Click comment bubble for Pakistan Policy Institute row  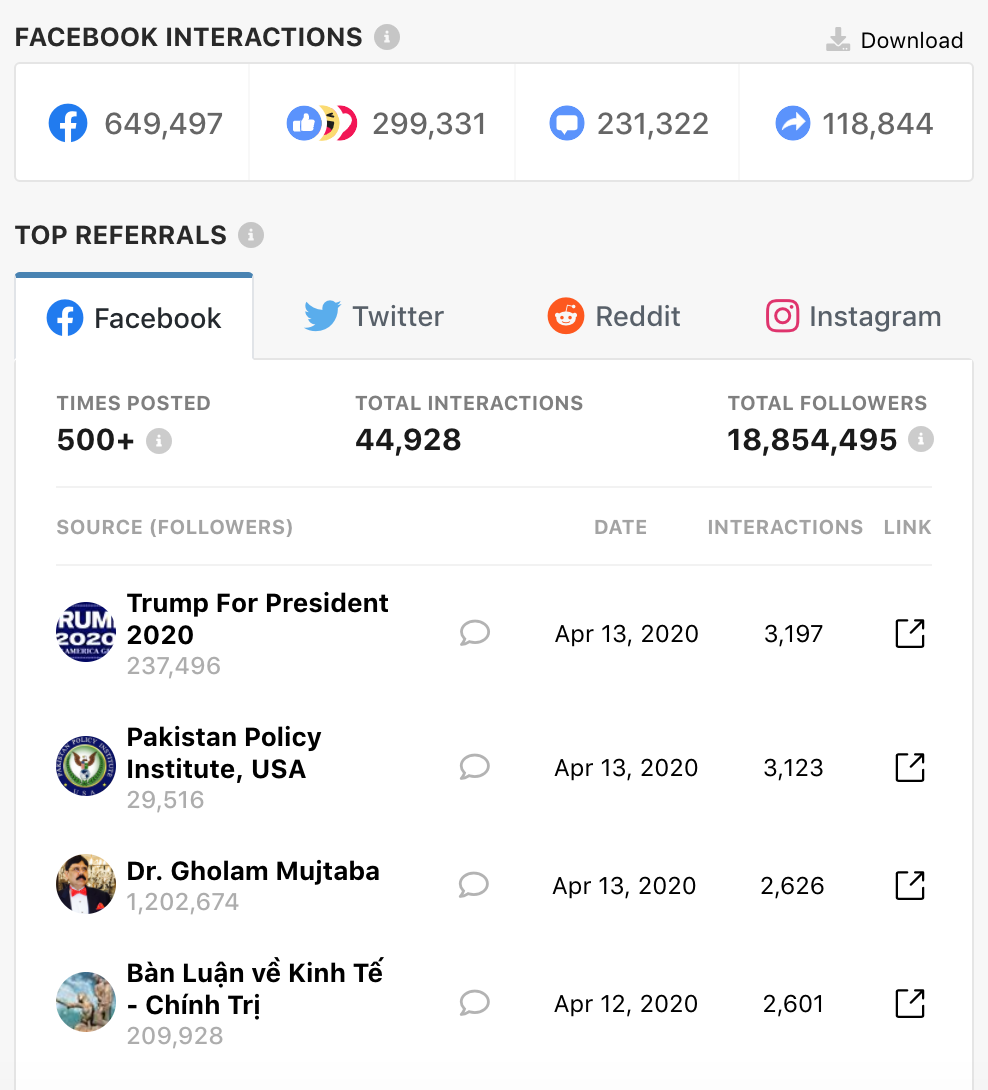(474, 767)
